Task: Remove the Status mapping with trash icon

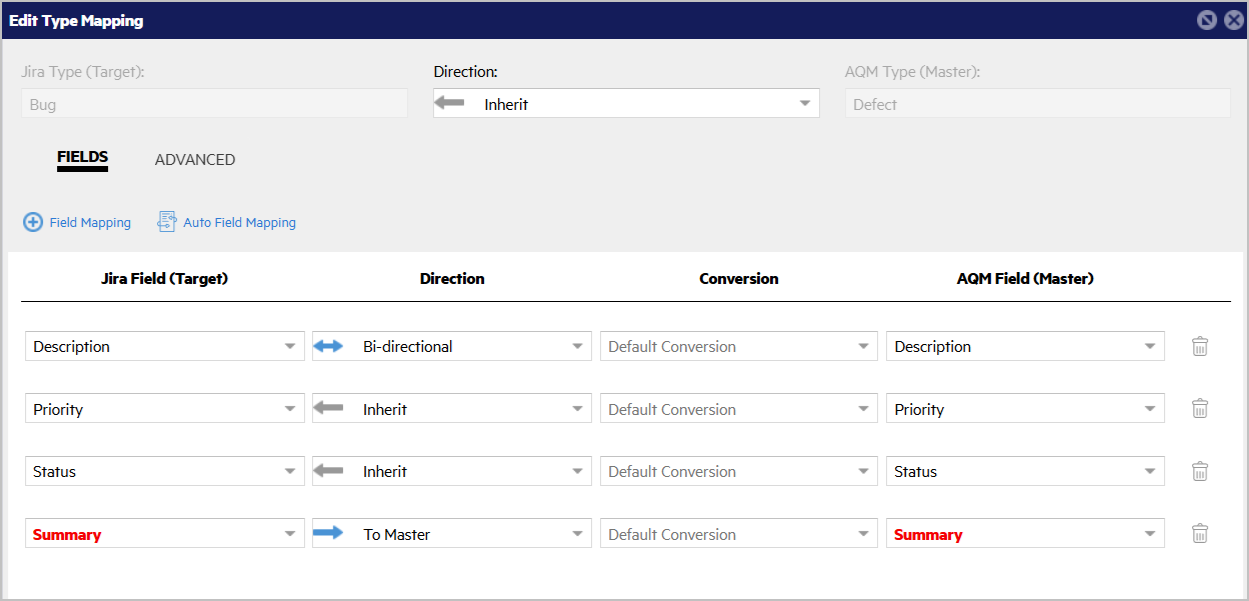Action: click(1200, 472)
